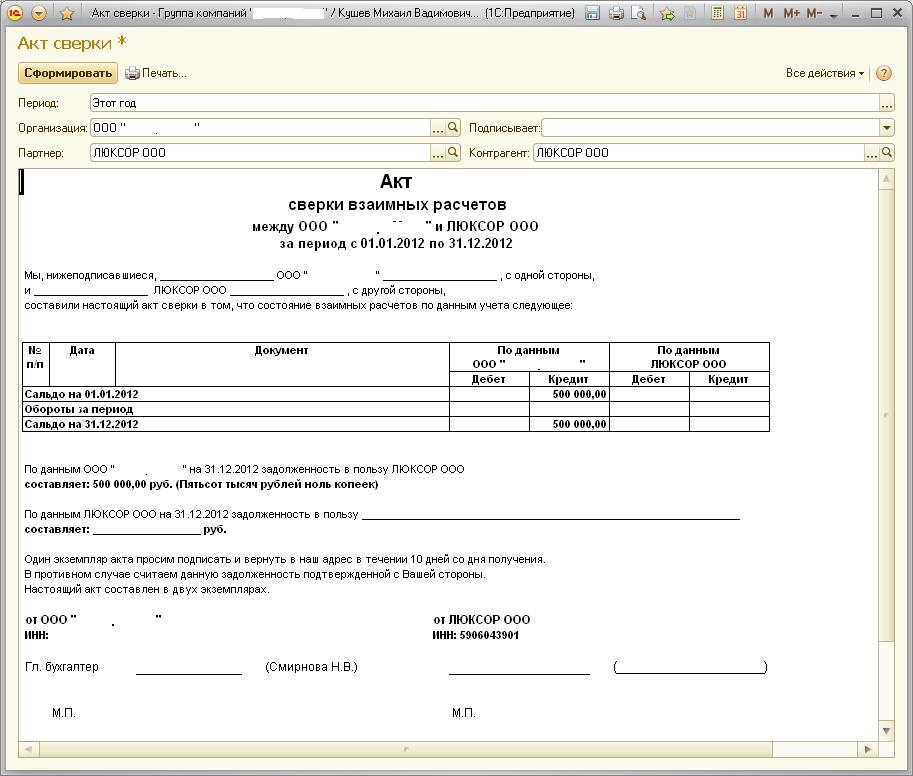Click the Контрагент field ЛЮКСОР ООО
Viewport: 913px width, 776px height.
(x=698, y=153)
